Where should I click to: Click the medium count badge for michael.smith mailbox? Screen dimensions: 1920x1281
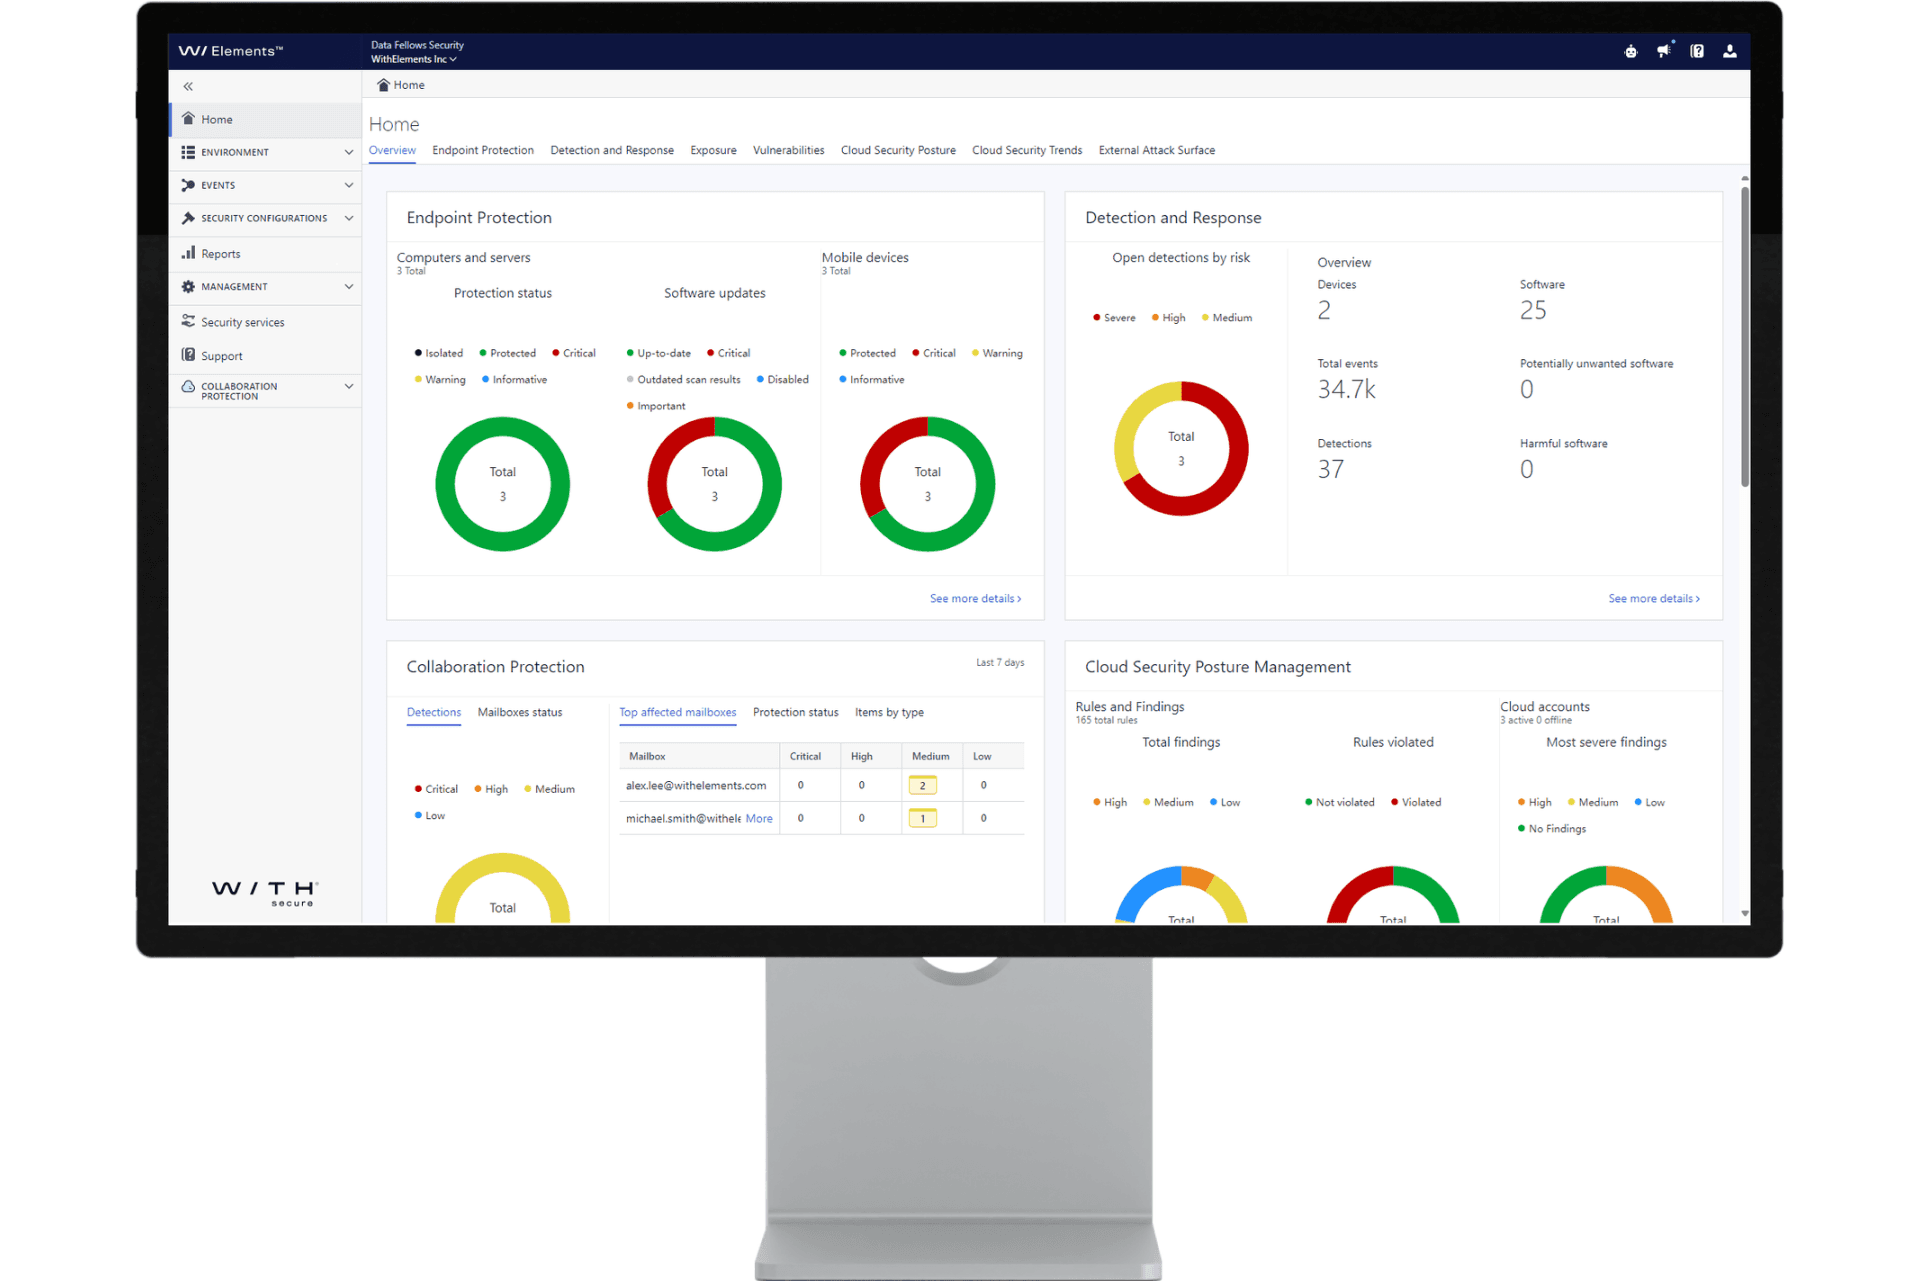922,818
